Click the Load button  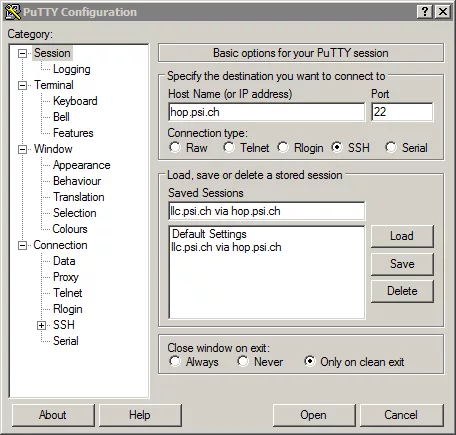pyautogui.click(x=402, y=236)
